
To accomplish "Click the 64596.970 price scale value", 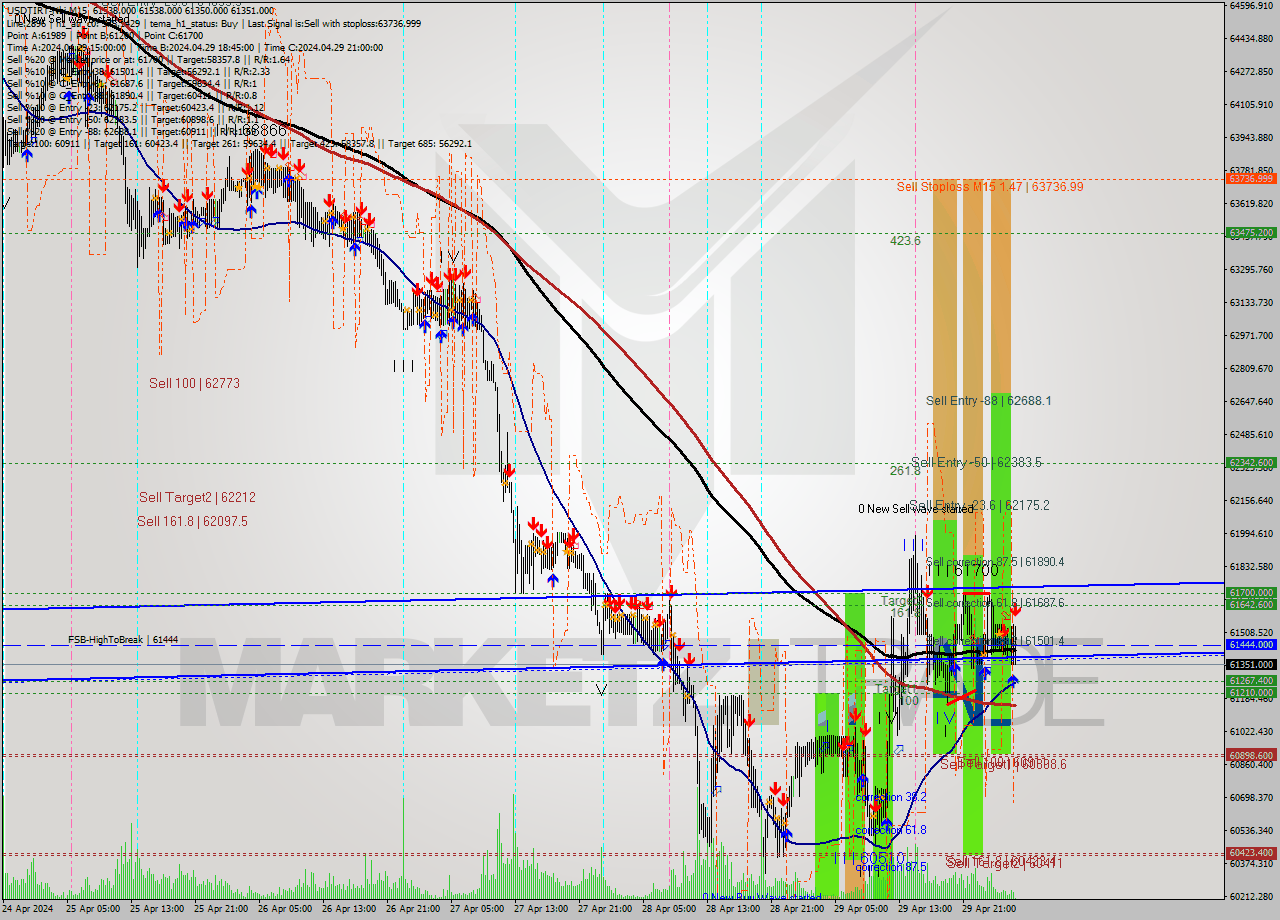I will (x=1250, y=6).
